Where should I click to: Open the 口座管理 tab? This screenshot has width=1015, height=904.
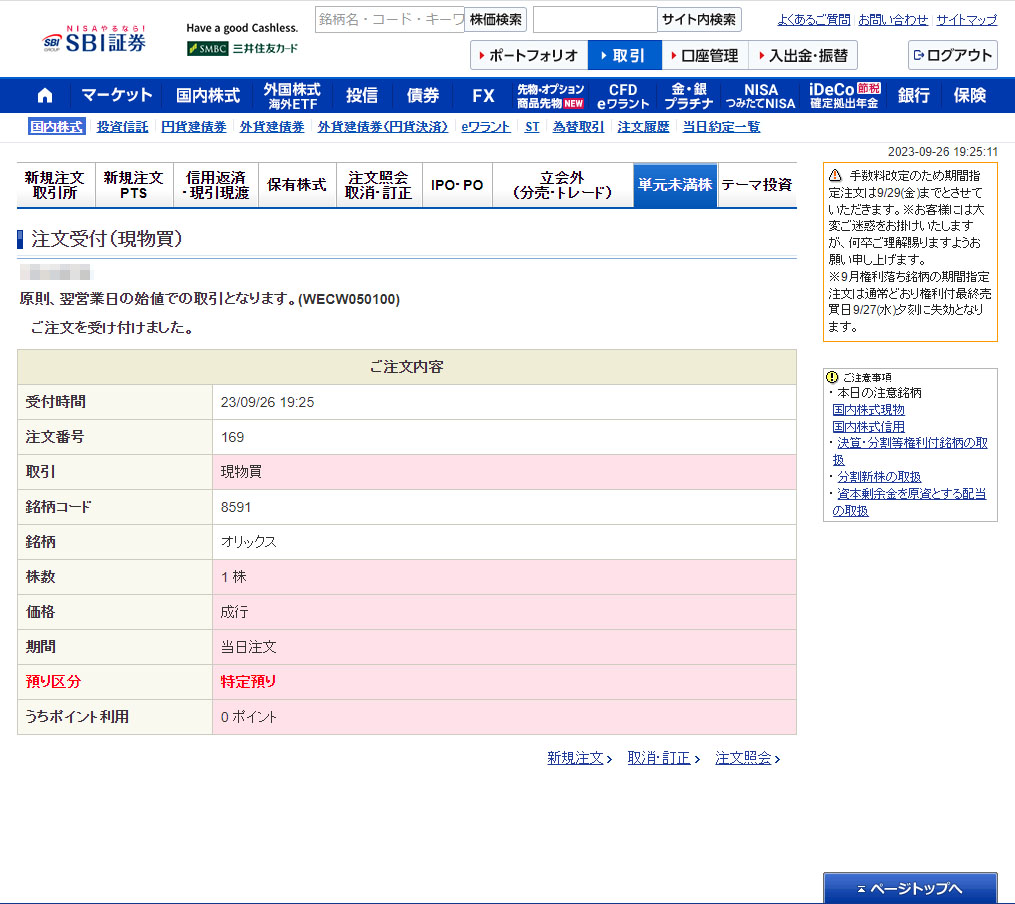[x=703, y=55]
